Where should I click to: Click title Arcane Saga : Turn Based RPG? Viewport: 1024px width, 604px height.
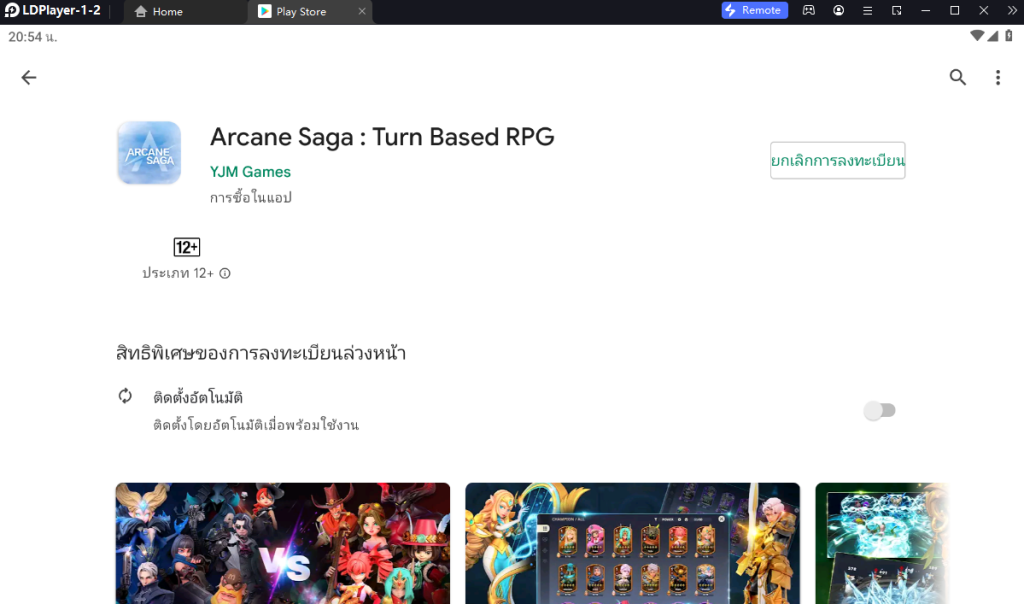(382, 137)
